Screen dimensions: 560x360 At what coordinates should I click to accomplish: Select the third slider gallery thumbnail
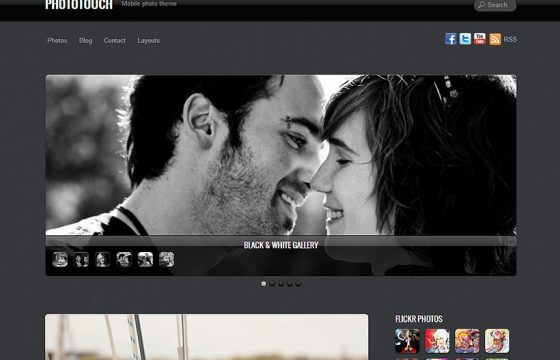click(102, 259)
